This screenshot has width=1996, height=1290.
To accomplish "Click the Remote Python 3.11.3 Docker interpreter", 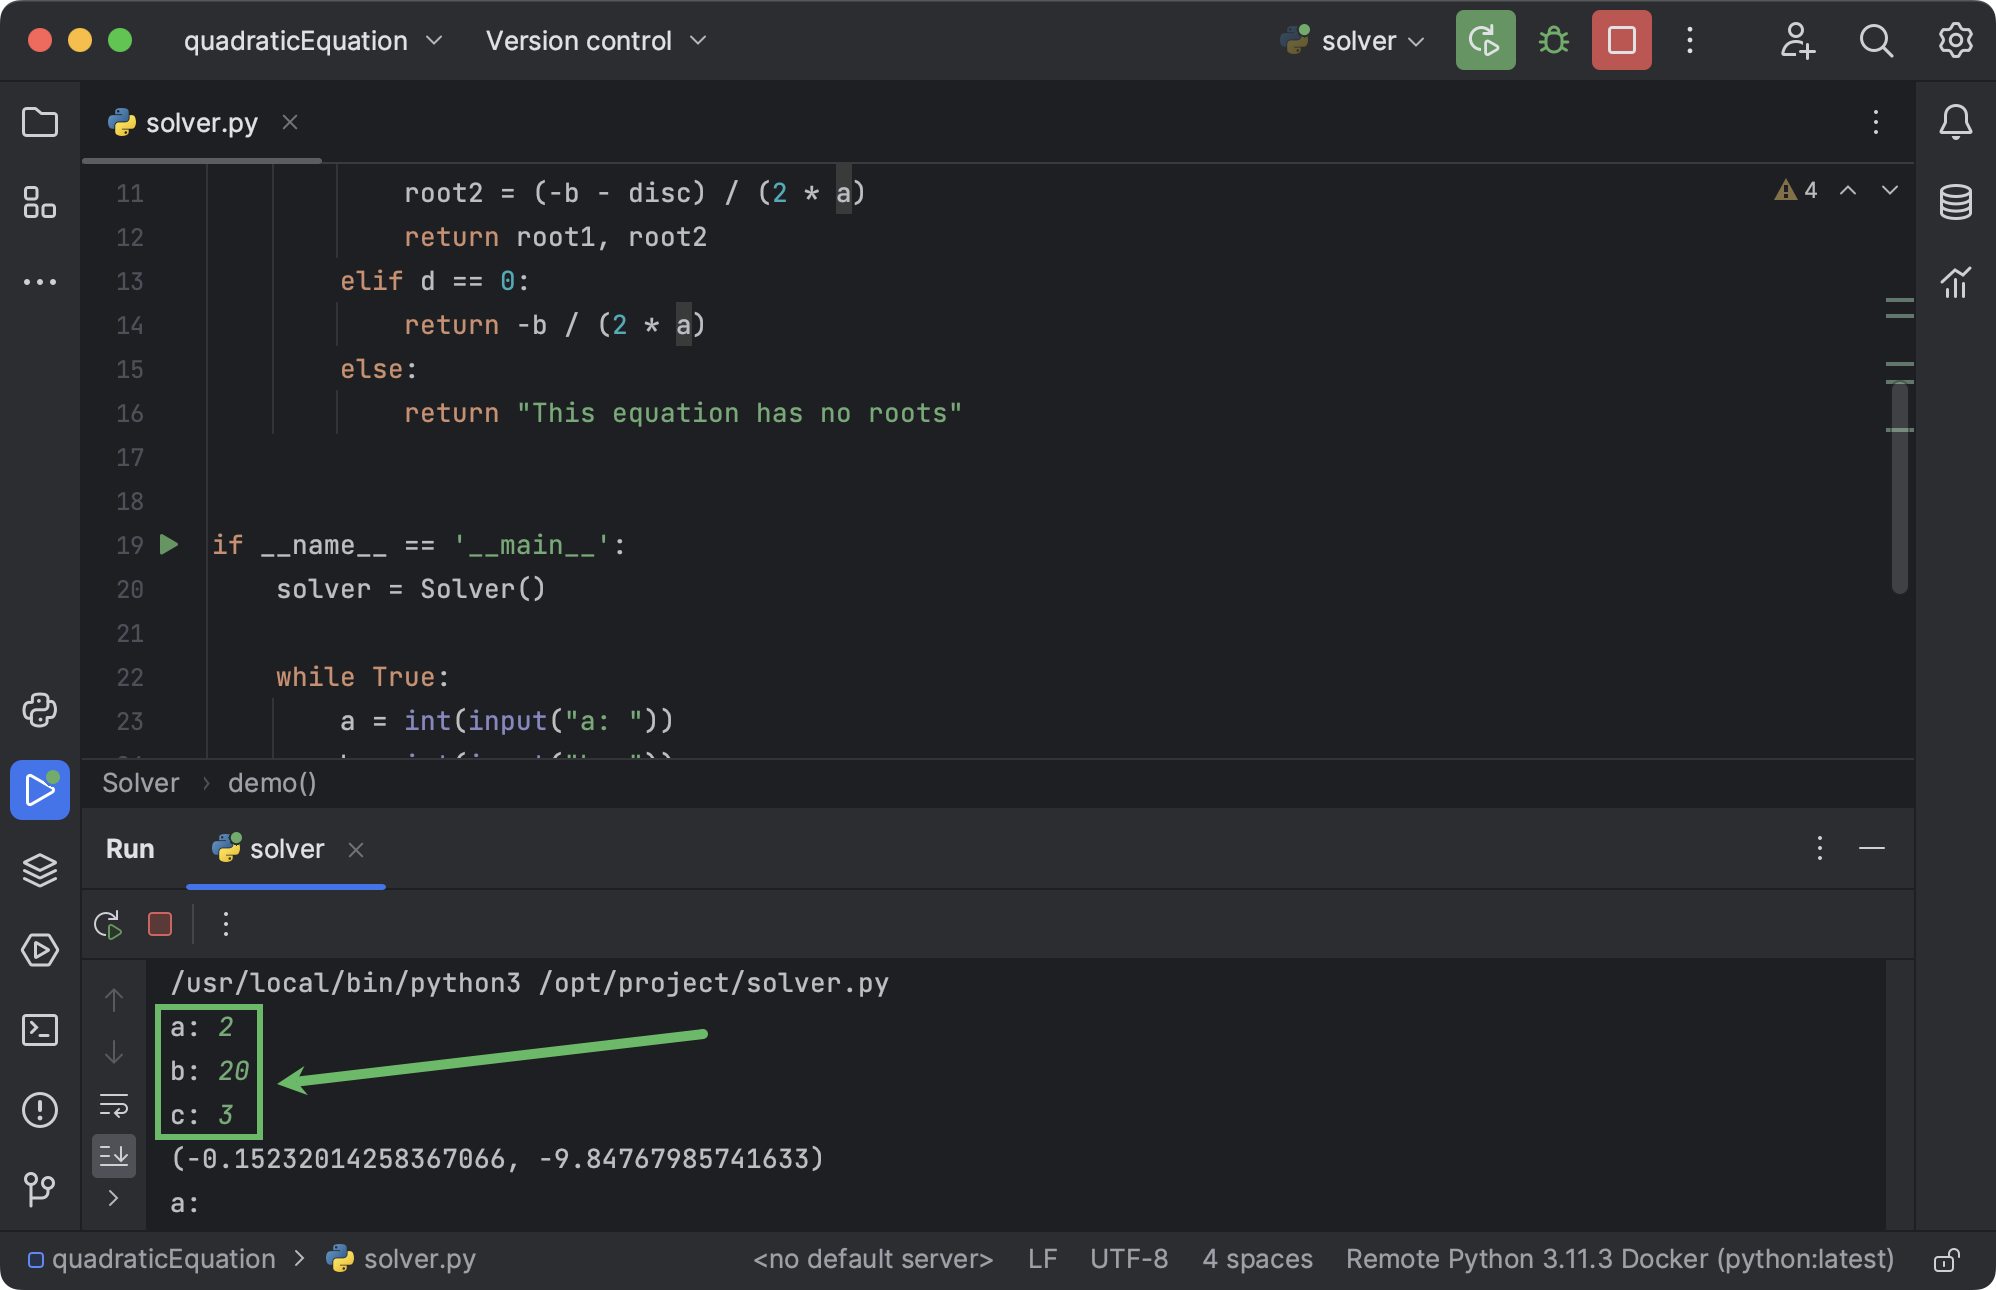I will pyautogui.click(x=1619, y=1259).
